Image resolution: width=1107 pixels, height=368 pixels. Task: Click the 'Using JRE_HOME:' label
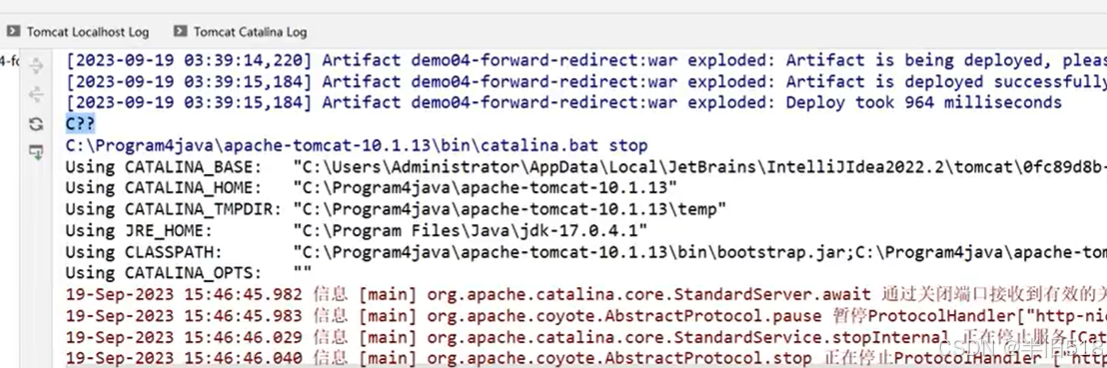[x=138, y=231]
